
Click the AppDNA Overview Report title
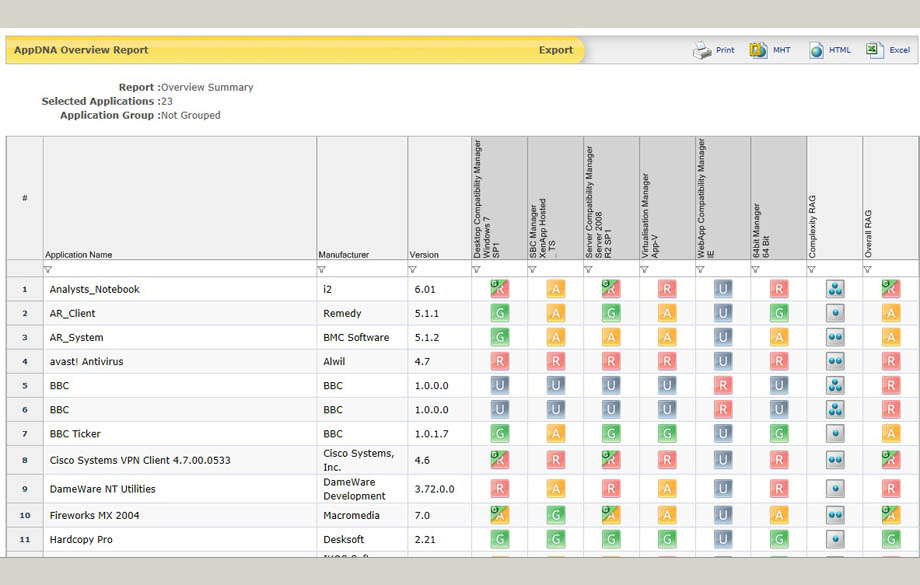coord(81,50)
